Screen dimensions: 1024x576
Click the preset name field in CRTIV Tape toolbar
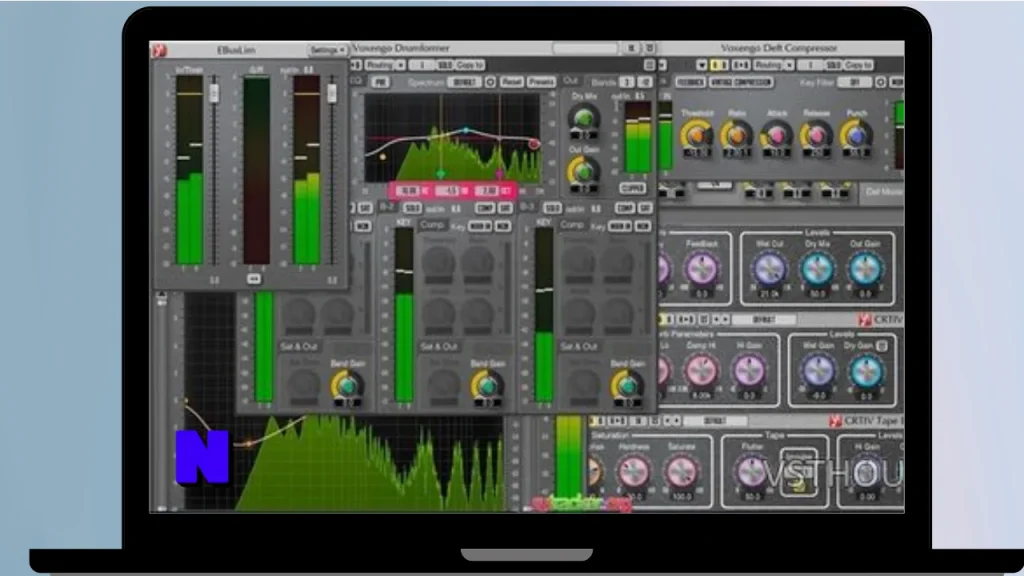click(715, 421)
